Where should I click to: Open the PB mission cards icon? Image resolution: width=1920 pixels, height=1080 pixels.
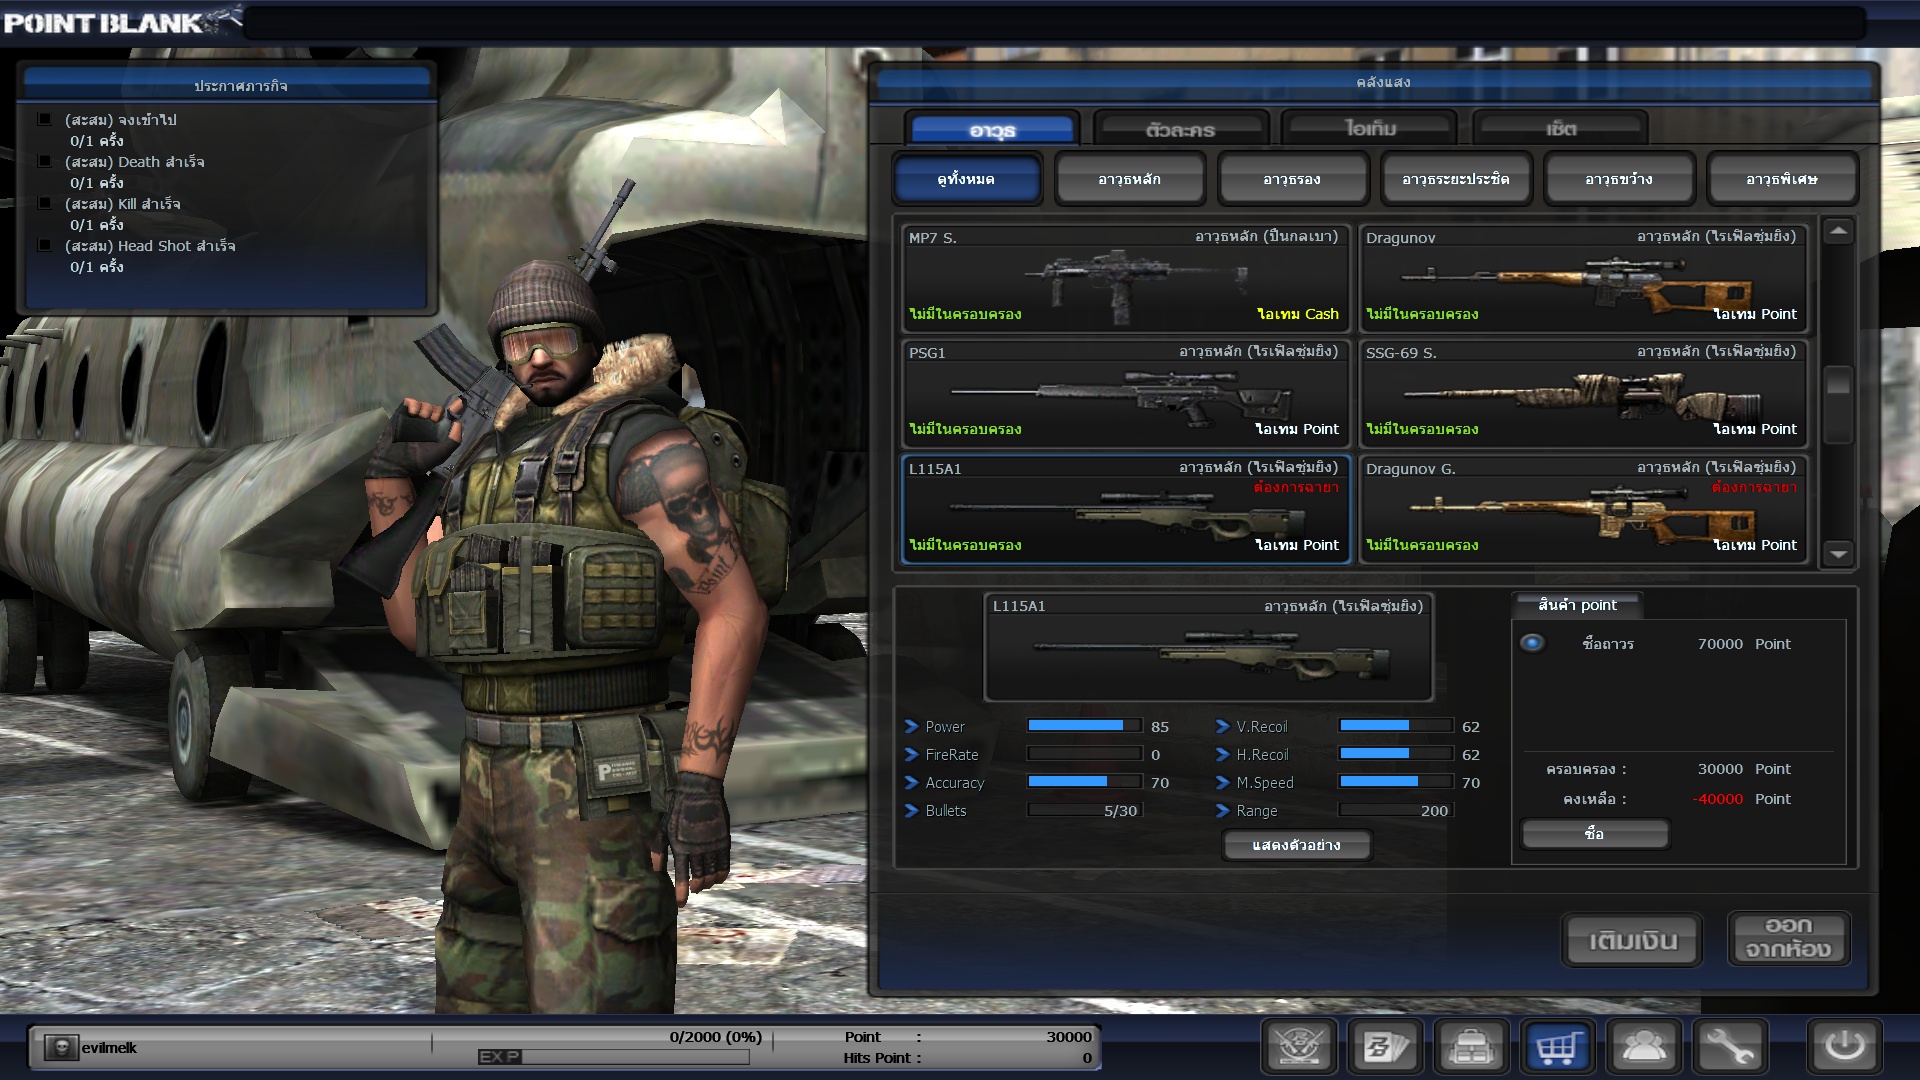(1385, 1047)
